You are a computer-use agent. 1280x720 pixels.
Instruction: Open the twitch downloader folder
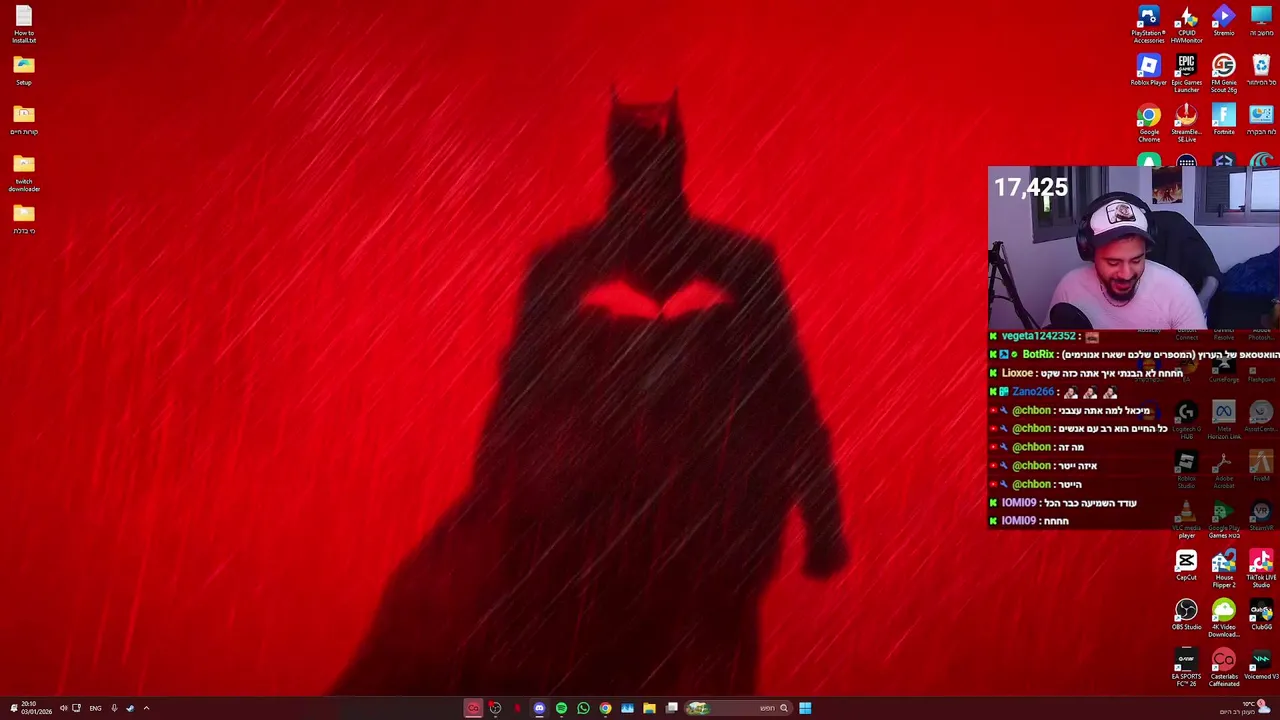(x=24, y=173)
